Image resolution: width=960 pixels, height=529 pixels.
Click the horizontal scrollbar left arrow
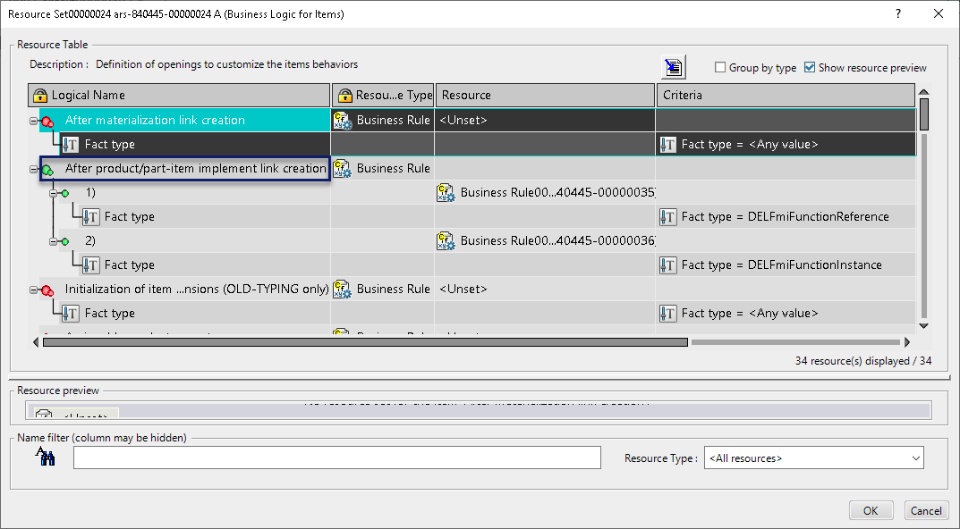click(36, 342)
